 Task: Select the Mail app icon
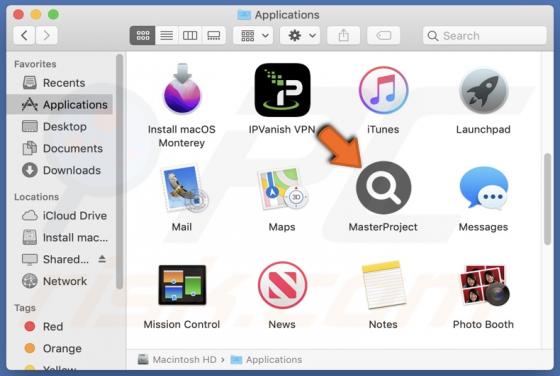click(x=184, y=187)
